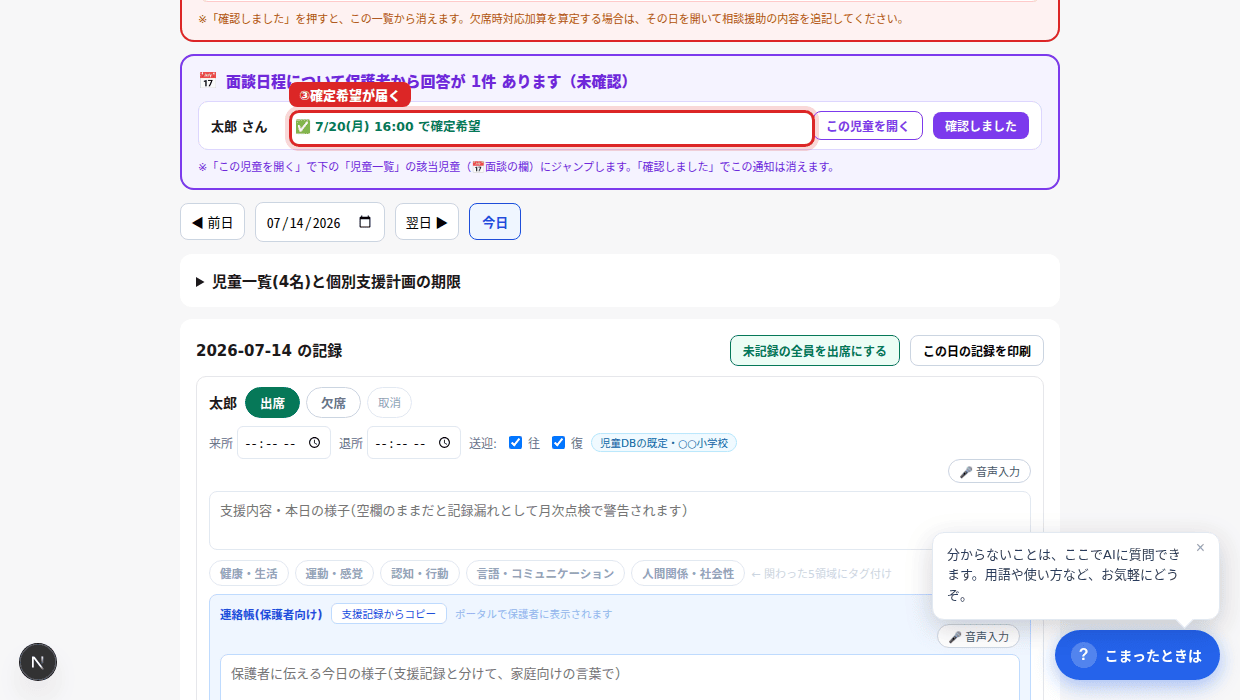The height and width of the screenshot is (700, 1240).
Task: Open clock picker for 退所 time
Action: 444,443
